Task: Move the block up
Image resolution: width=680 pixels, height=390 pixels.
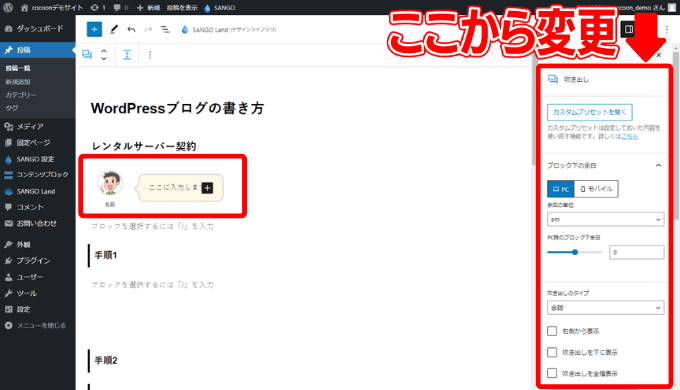Action: coord(104,51)
